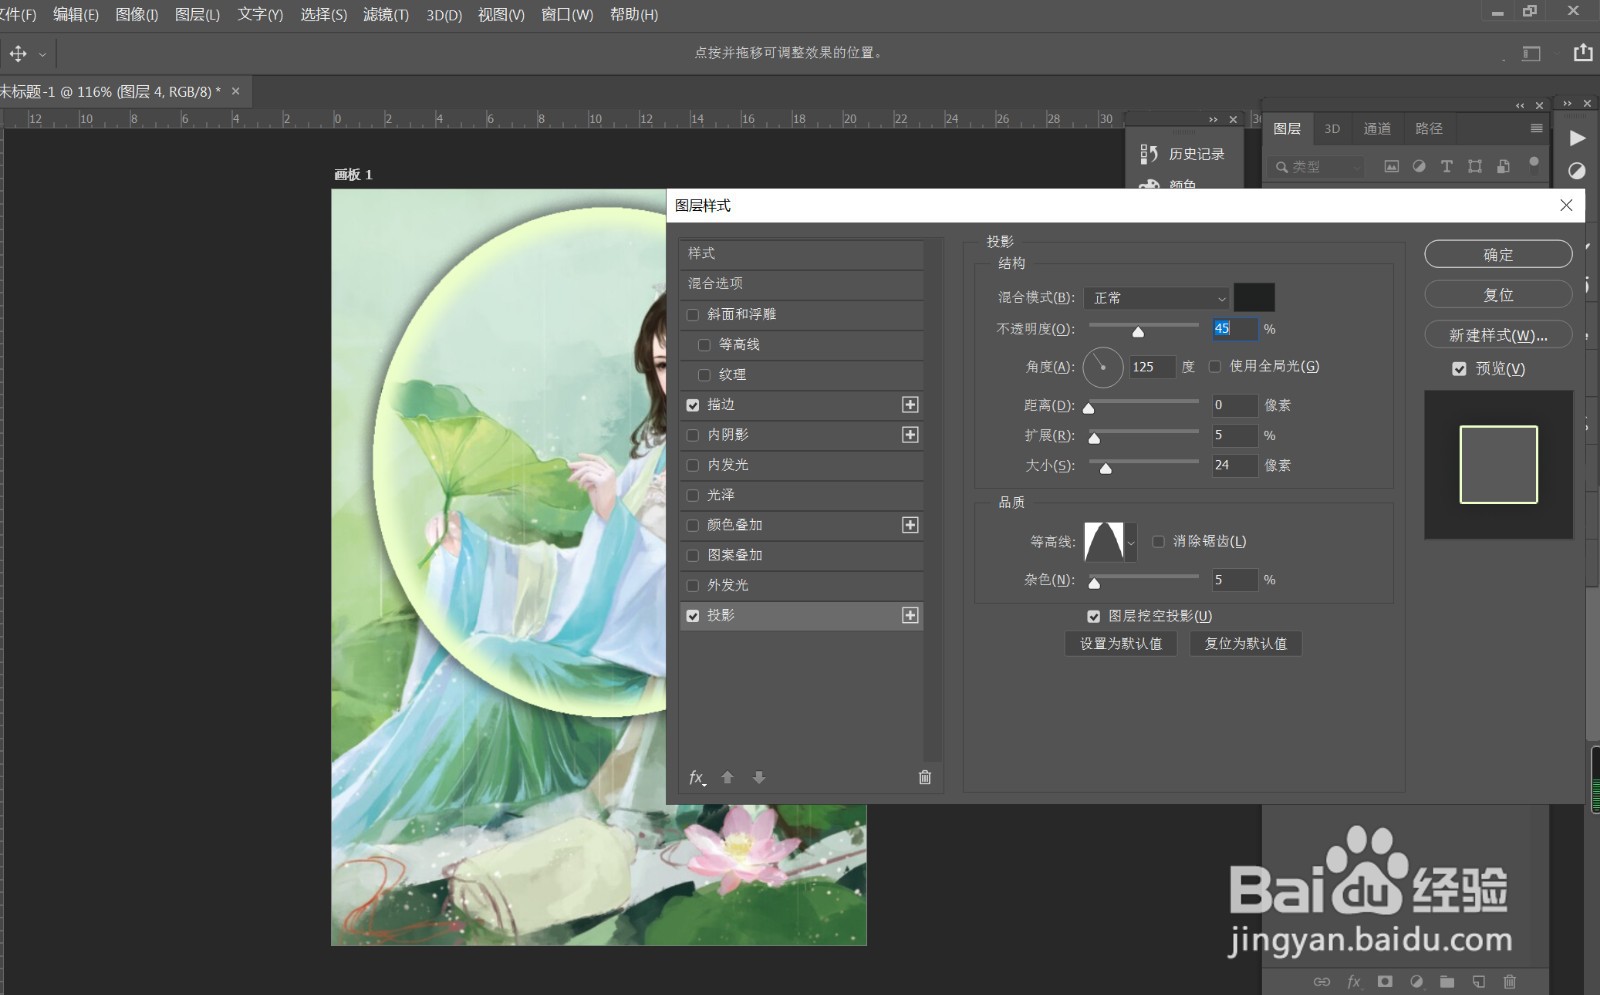Image resolution: width=1600 pixels, height=995 pixels.
Task: Enable the 光泽 effect checkbox
Action: 693,495
